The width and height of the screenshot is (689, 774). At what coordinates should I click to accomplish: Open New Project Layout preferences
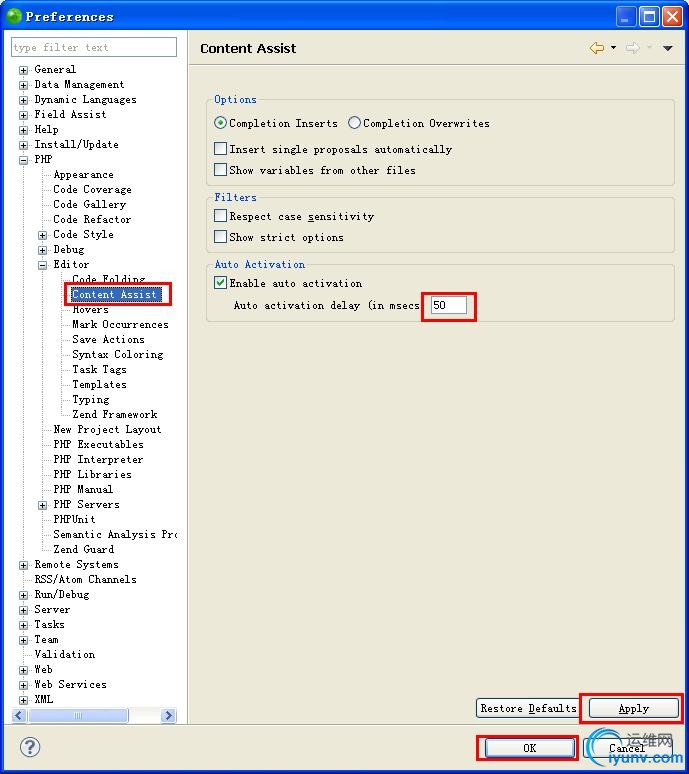point(107,429)
